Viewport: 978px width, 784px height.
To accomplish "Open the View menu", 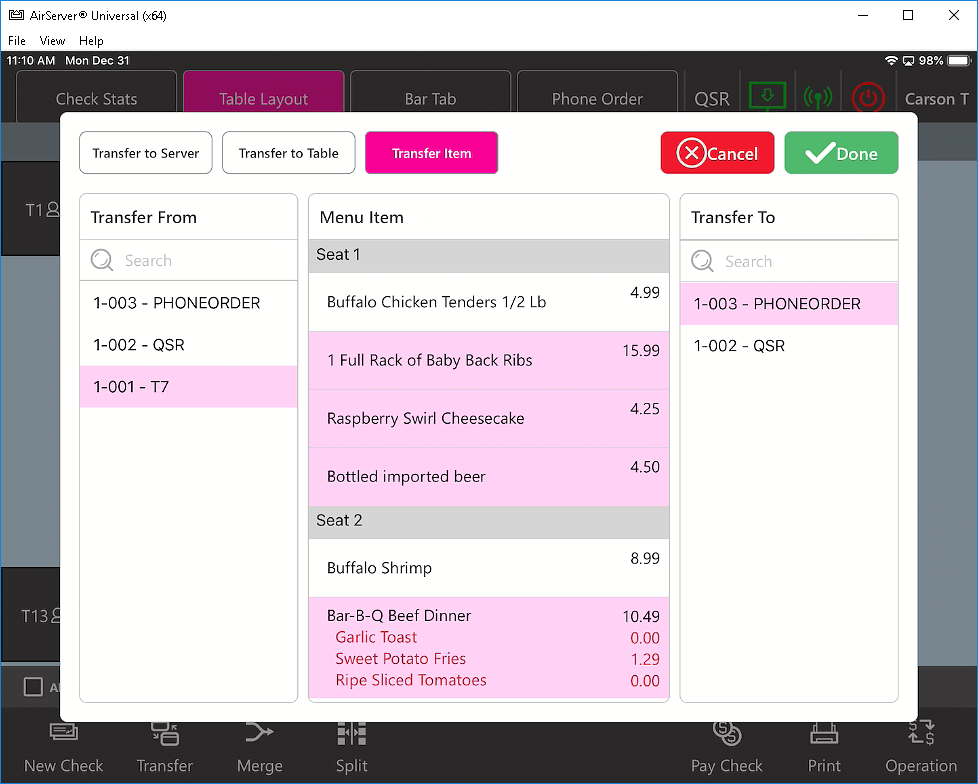I will 52,41.
